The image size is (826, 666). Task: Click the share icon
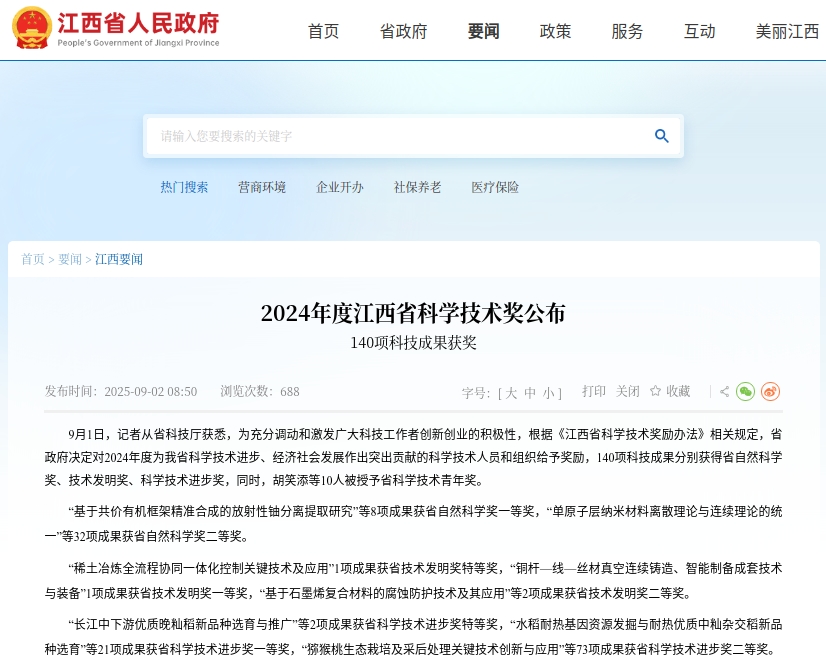coord(724,392)
